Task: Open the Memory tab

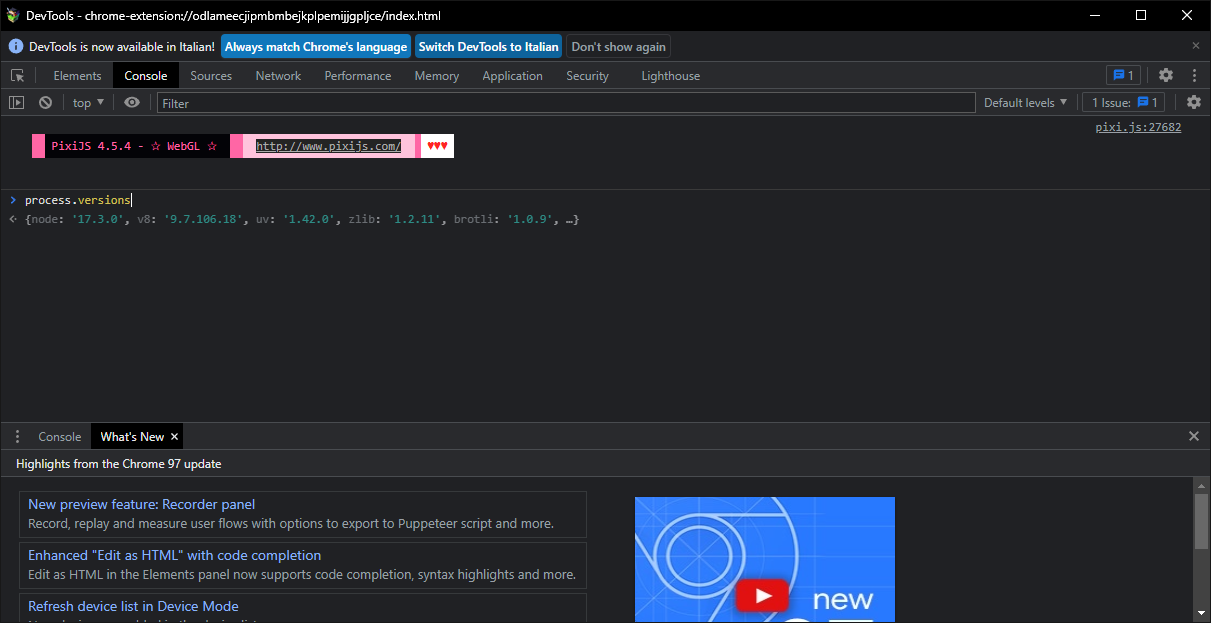Action: (437, 76)
